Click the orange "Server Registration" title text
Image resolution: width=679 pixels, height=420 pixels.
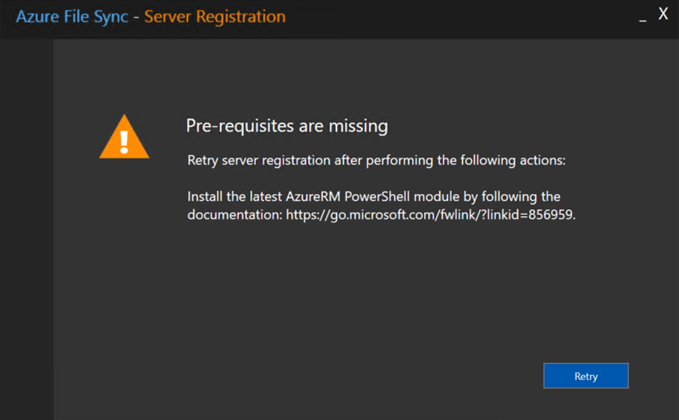click(215, 17)
